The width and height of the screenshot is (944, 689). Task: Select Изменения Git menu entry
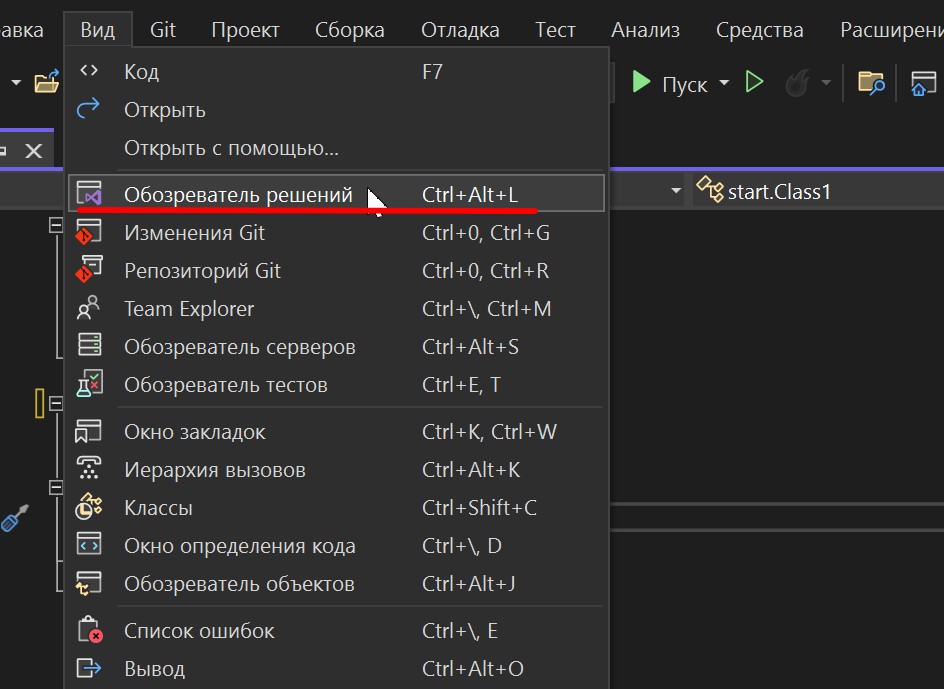click(x=336, y=232)
